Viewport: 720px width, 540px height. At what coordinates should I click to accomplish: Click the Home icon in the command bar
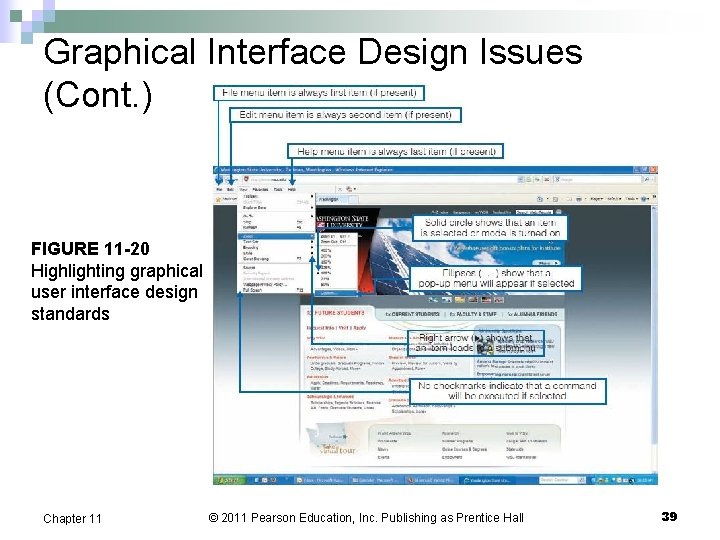click(x=540, y=199)
